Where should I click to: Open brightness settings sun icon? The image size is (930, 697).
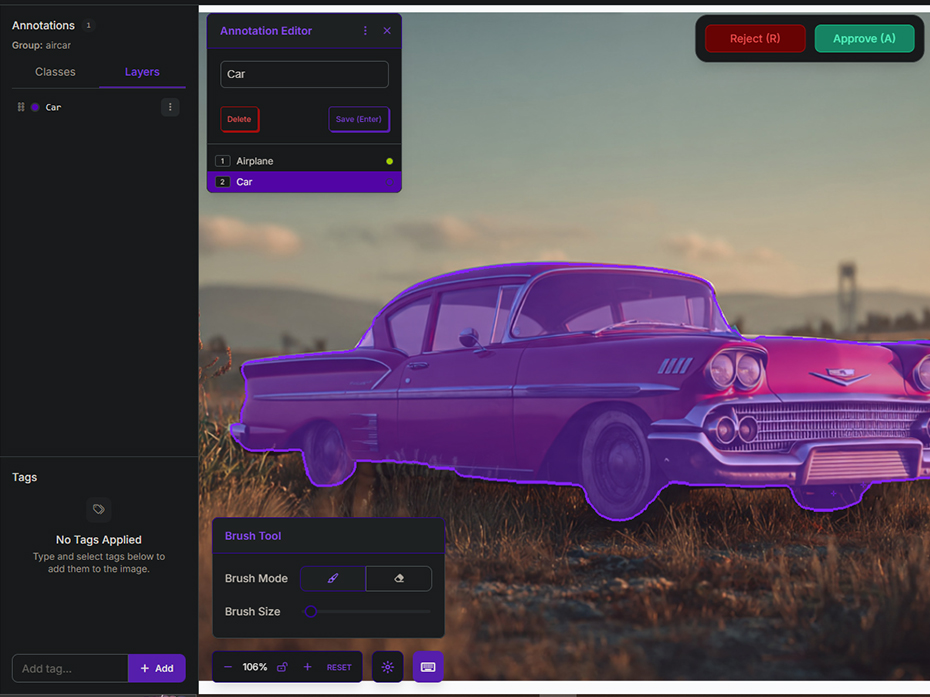pyautogui.click(x=388, y=667)
